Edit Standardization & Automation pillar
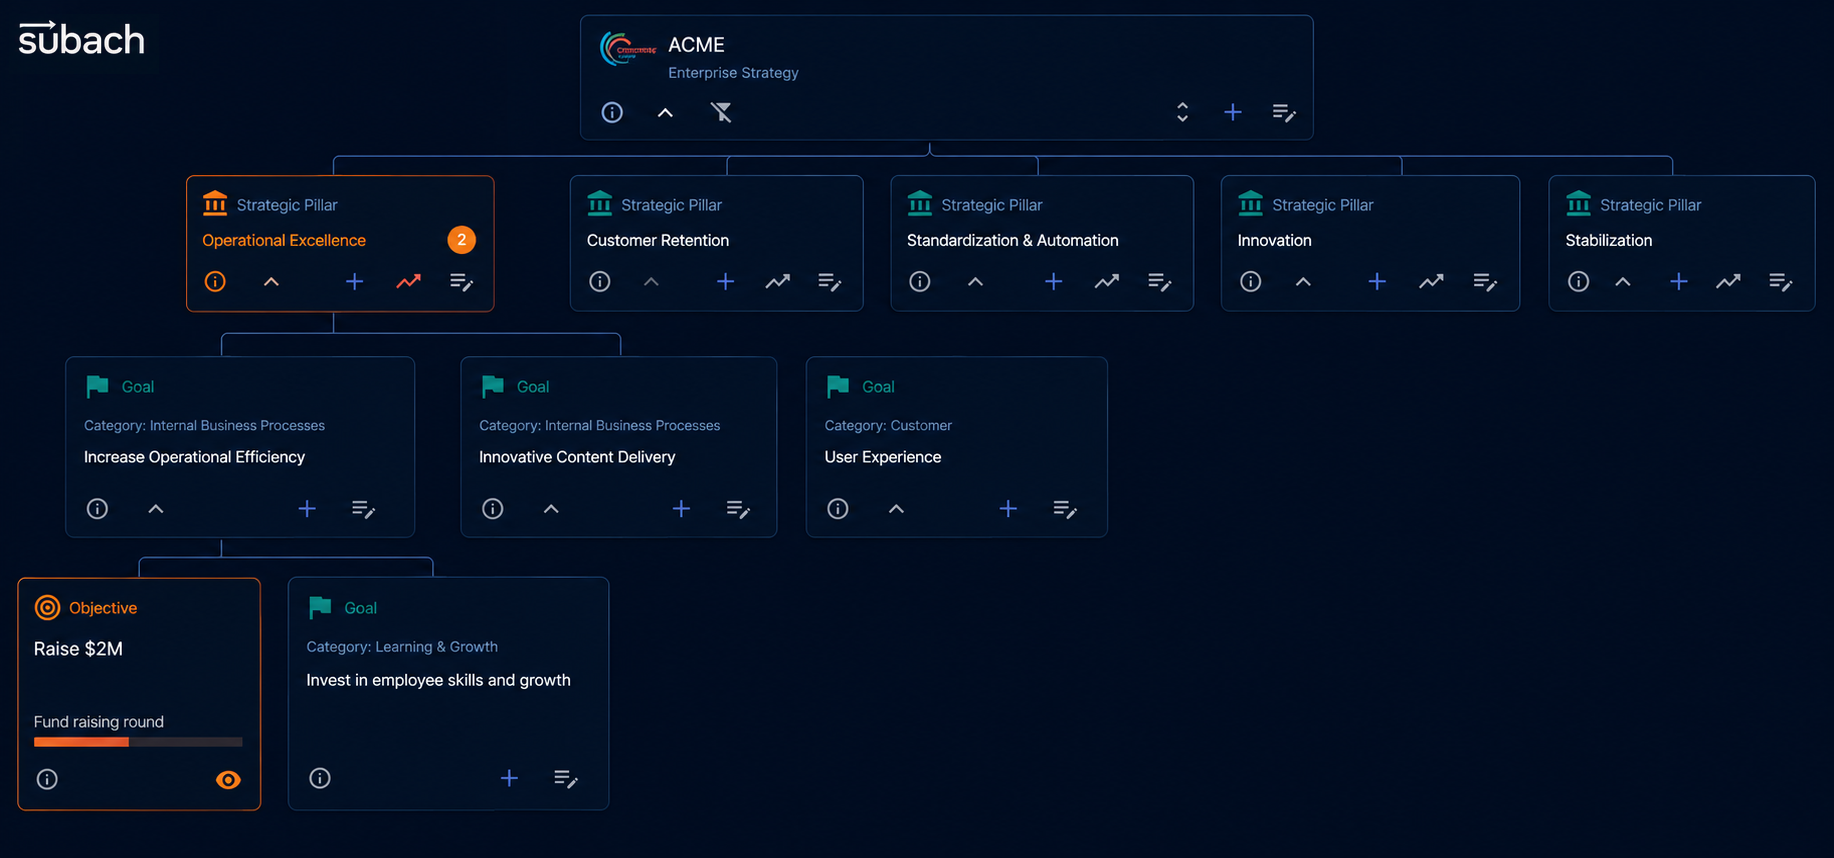 [1160, 282]
